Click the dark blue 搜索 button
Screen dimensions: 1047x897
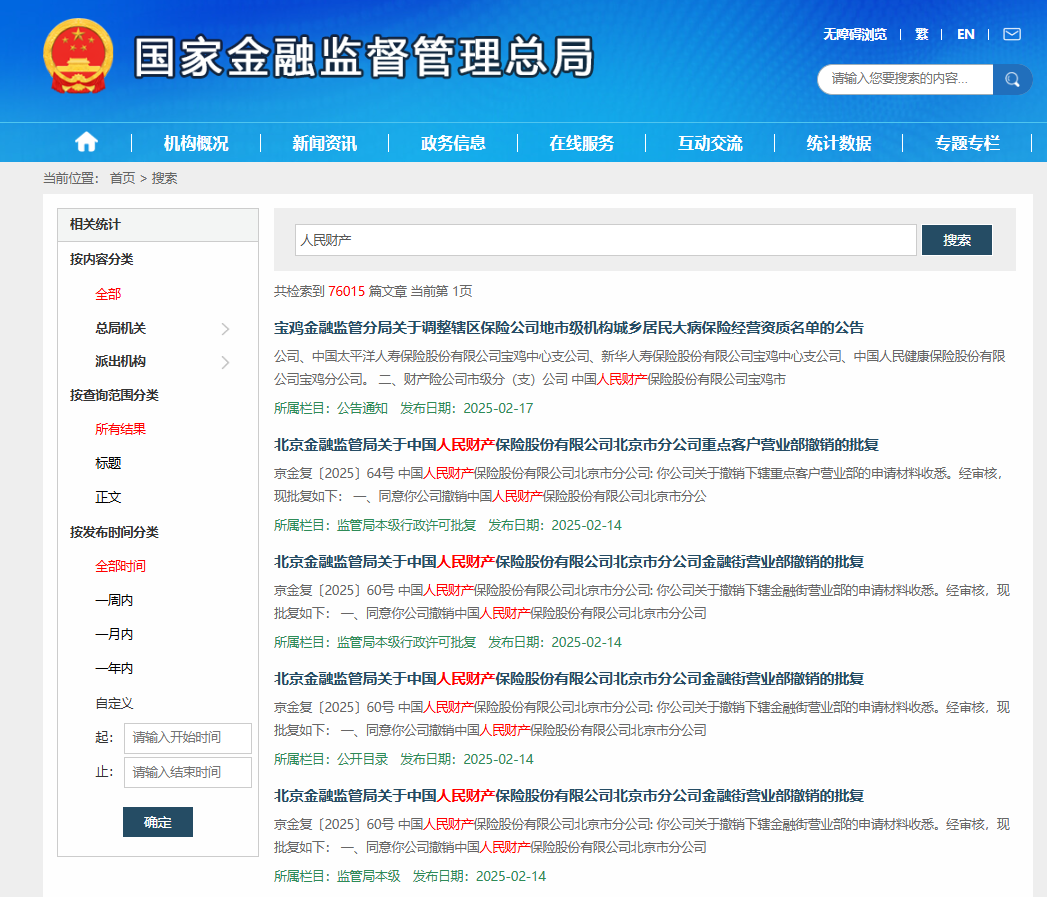pyautogui.click(x=957, y=240)
